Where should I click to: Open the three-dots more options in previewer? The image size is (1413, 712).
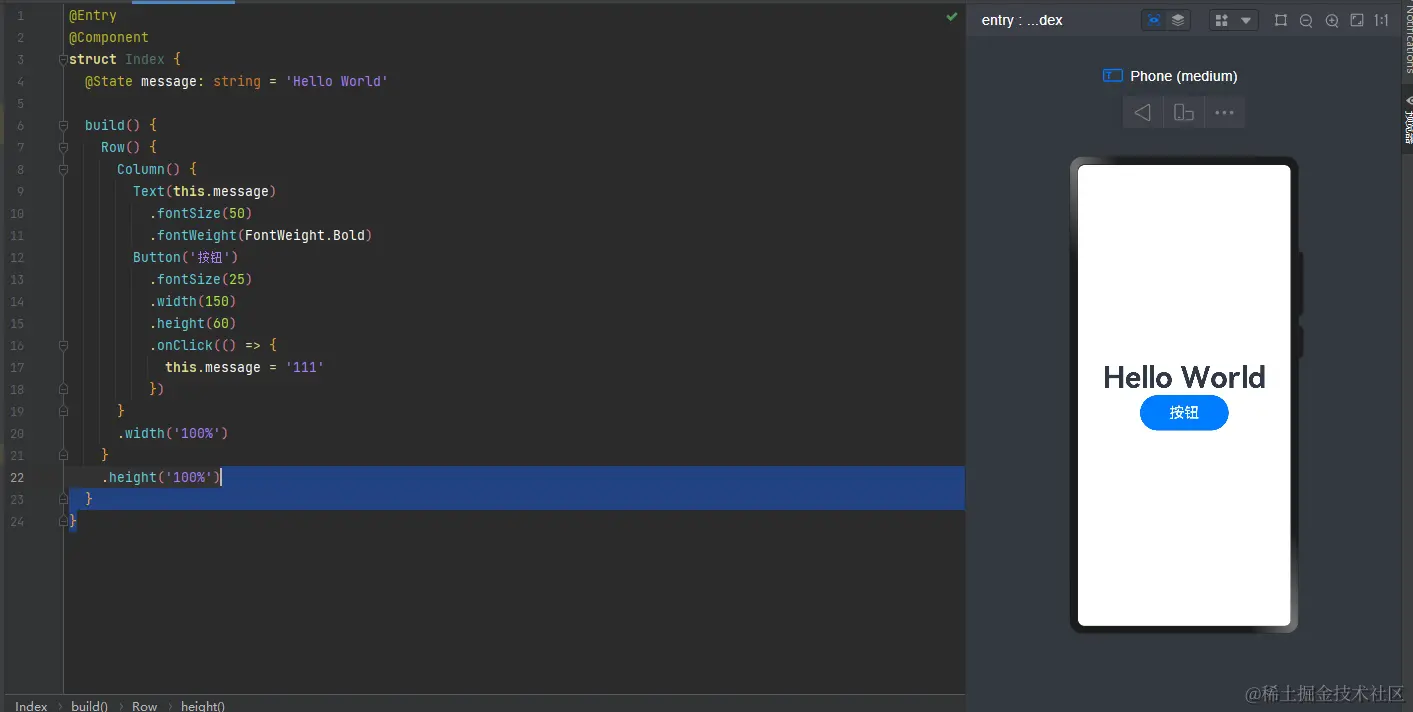pos(1224,113)
